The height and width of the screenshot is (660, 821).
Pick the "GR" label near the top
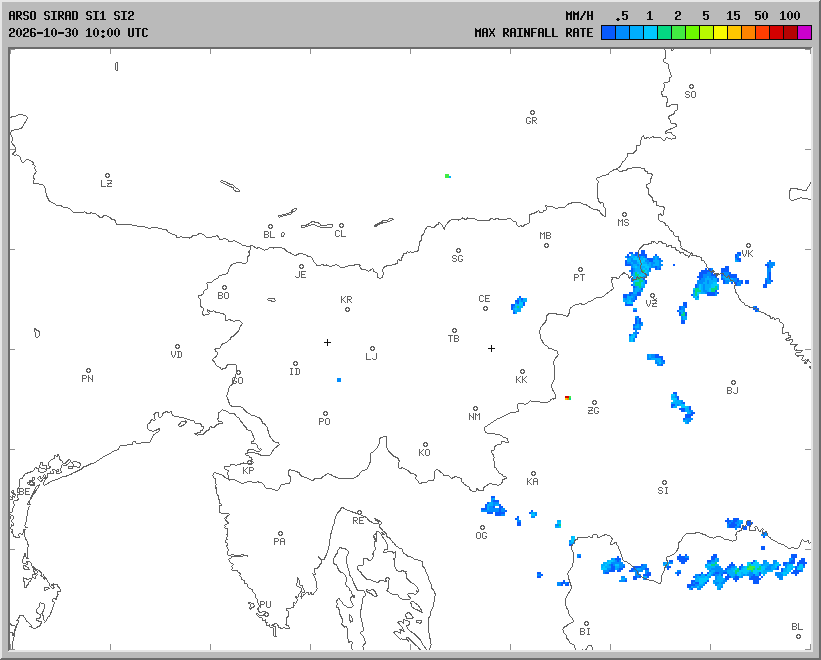pyautogui.click(x=531, y=120)
